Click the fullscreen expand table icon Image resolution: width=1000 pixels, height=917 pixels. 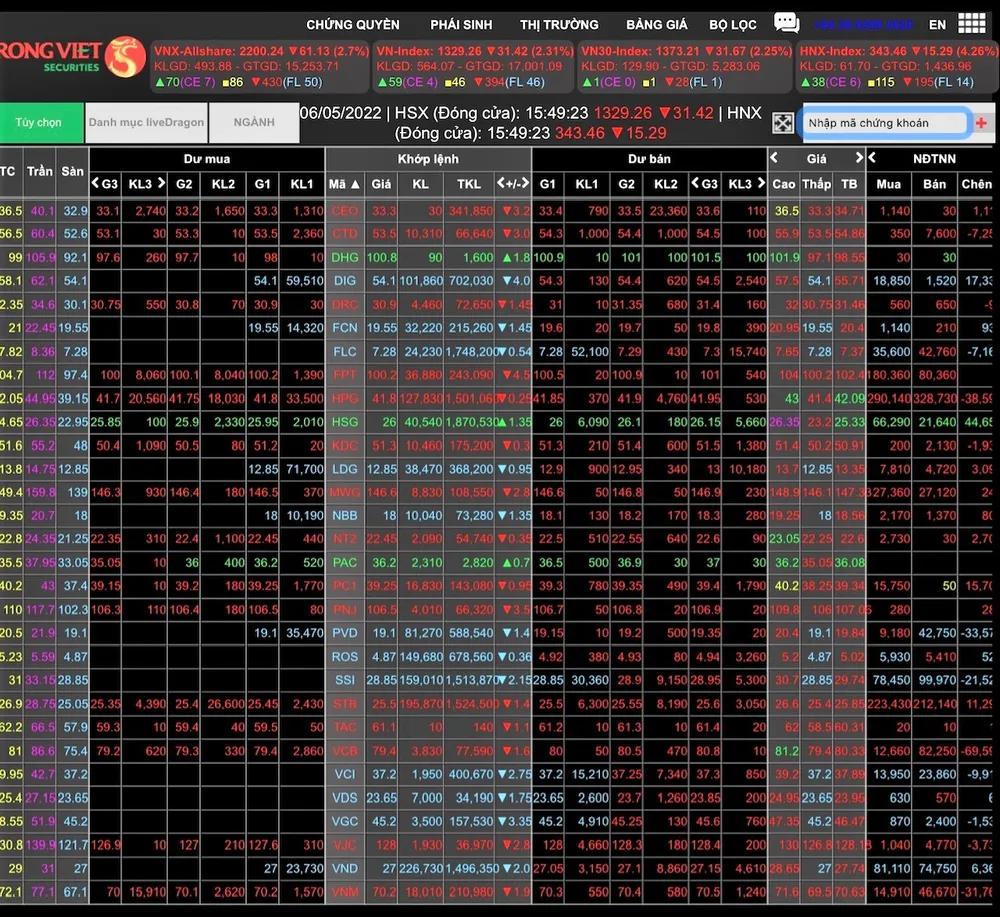782,123
